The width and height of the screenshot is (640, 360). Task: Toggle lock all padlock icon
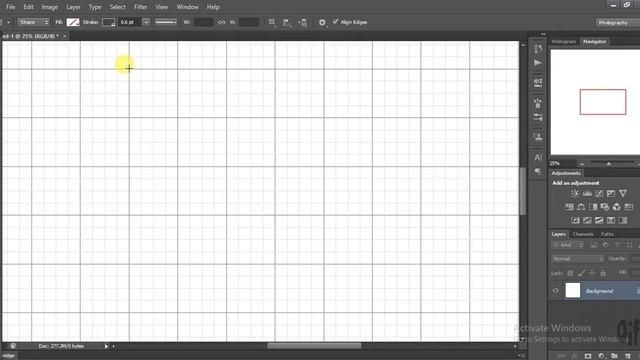pos(603,273)
